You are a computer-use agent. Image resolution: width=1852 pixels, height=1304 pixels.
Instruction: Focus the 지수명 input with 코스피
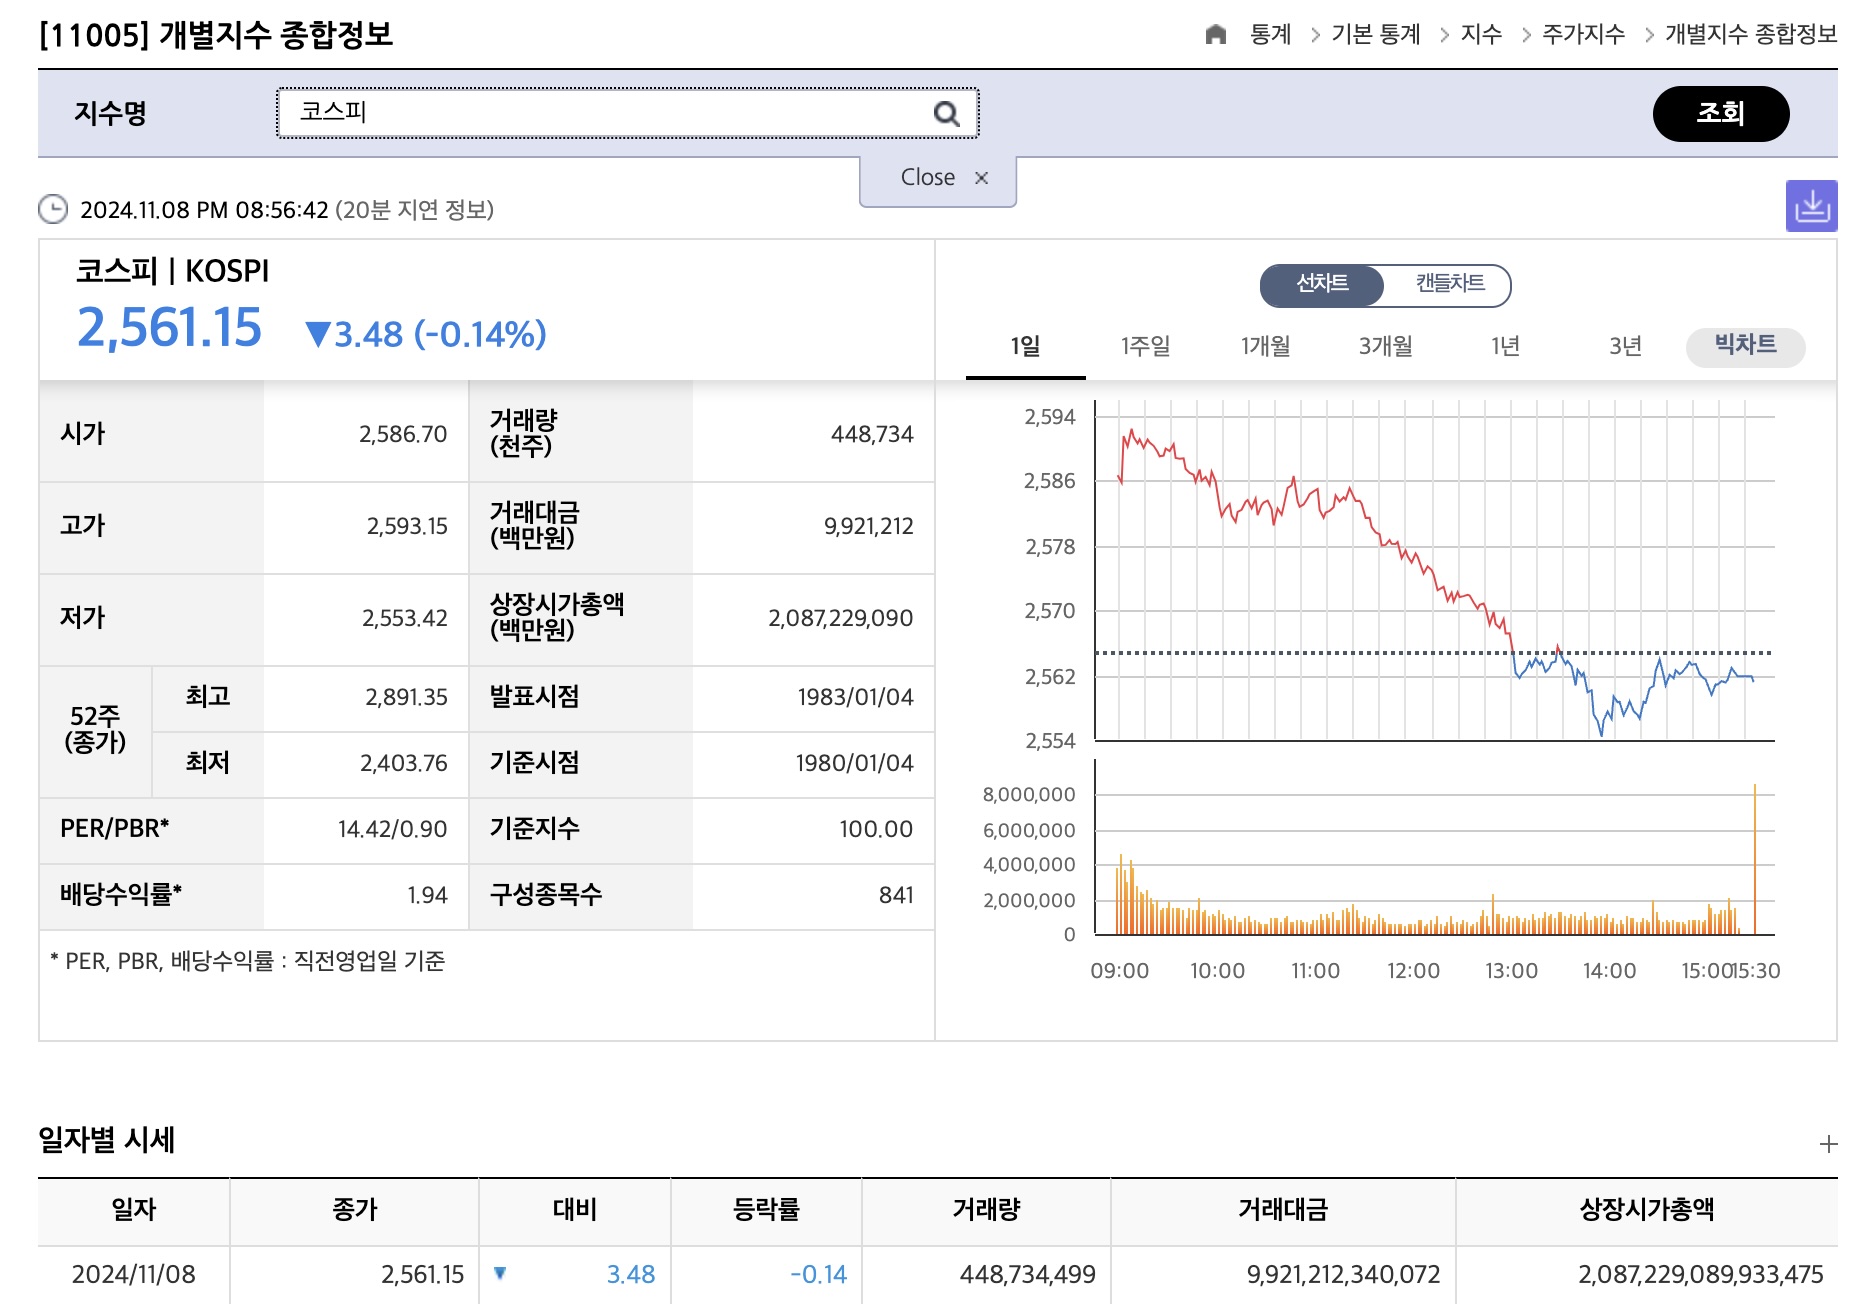click(627, 113)
